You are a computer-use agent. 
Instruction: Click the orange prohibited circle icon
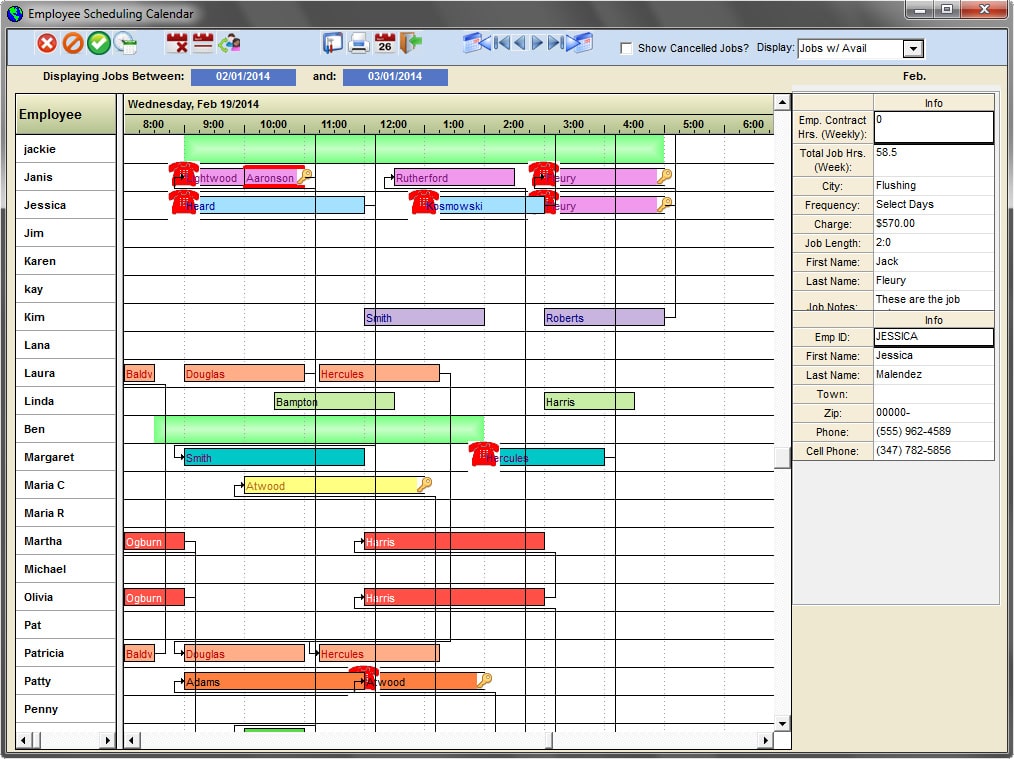tap(73, 43)
